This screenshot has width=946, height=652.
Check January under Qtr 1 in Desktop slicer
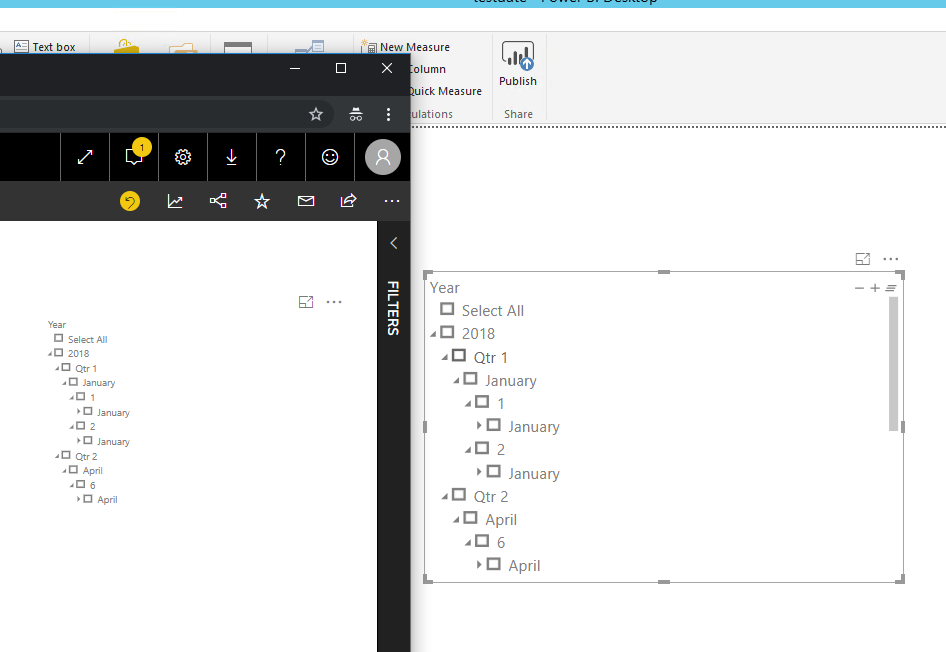pyautogui.click(x=471, y=379)
